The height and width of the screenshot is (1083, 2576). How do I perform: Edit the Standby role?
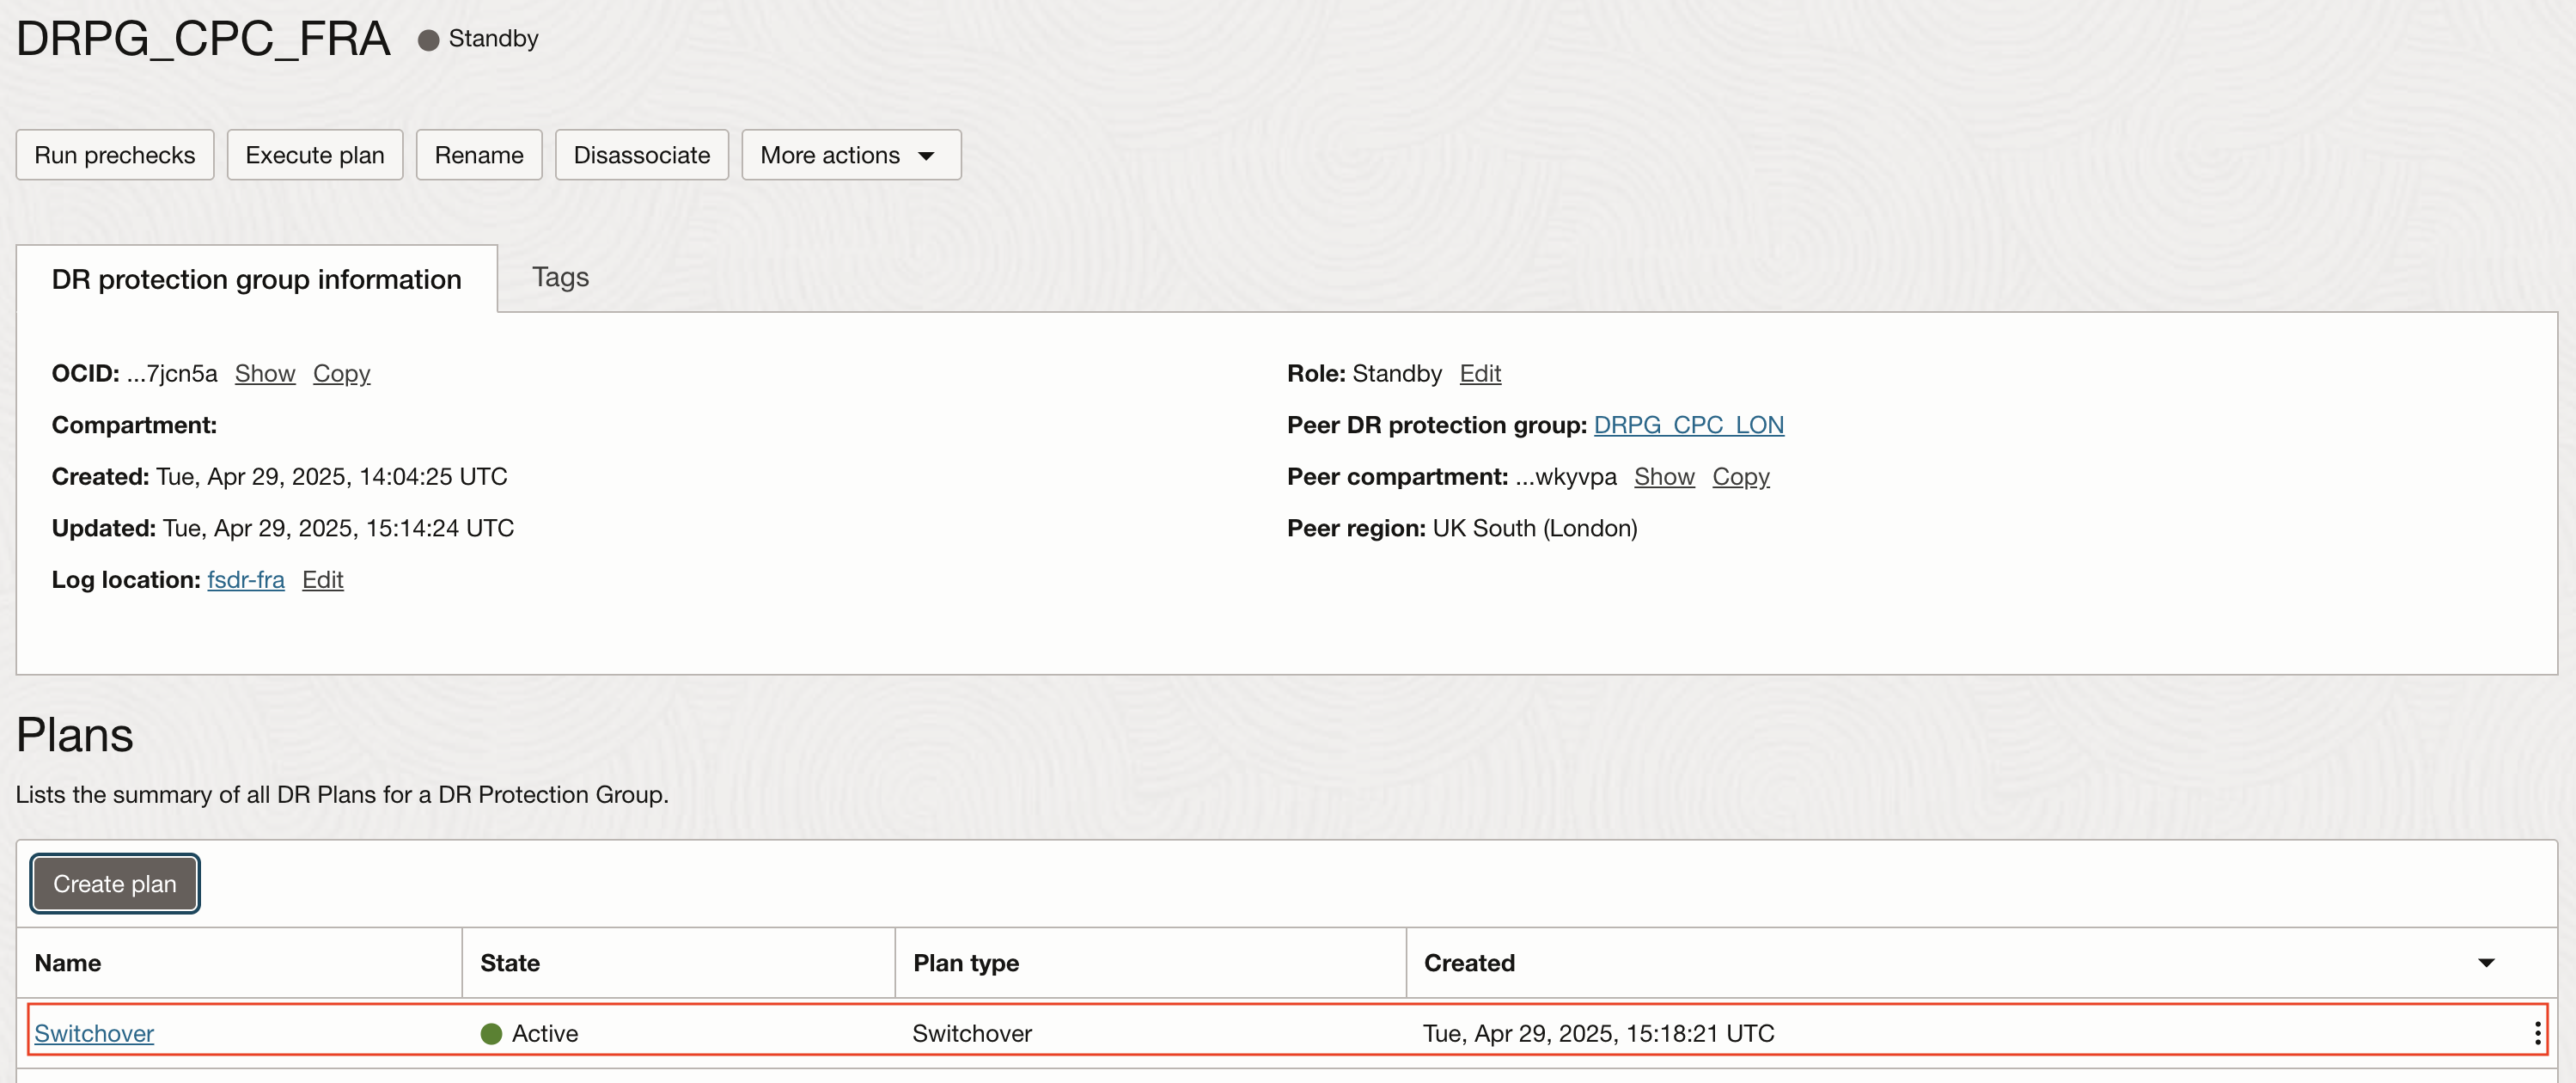pyautogui.click(x=1480, y=373)
